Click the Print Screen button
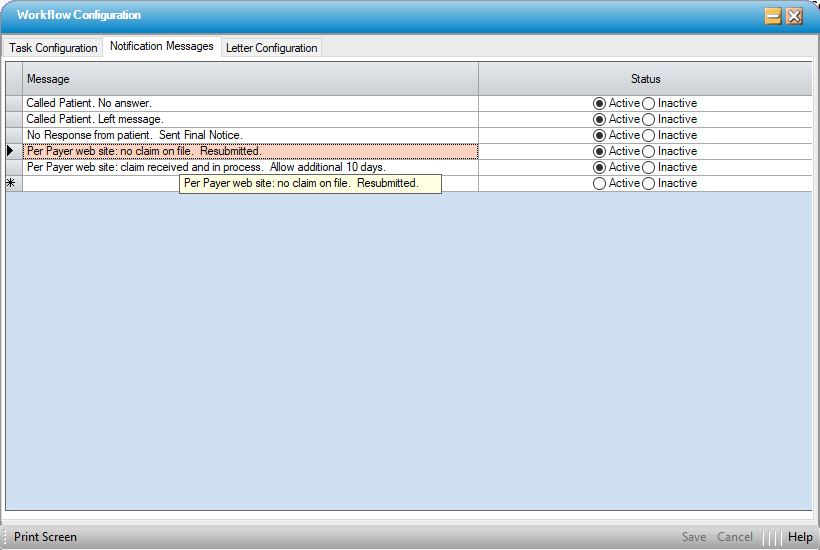The image size is (820, 550). click(45, 537)
